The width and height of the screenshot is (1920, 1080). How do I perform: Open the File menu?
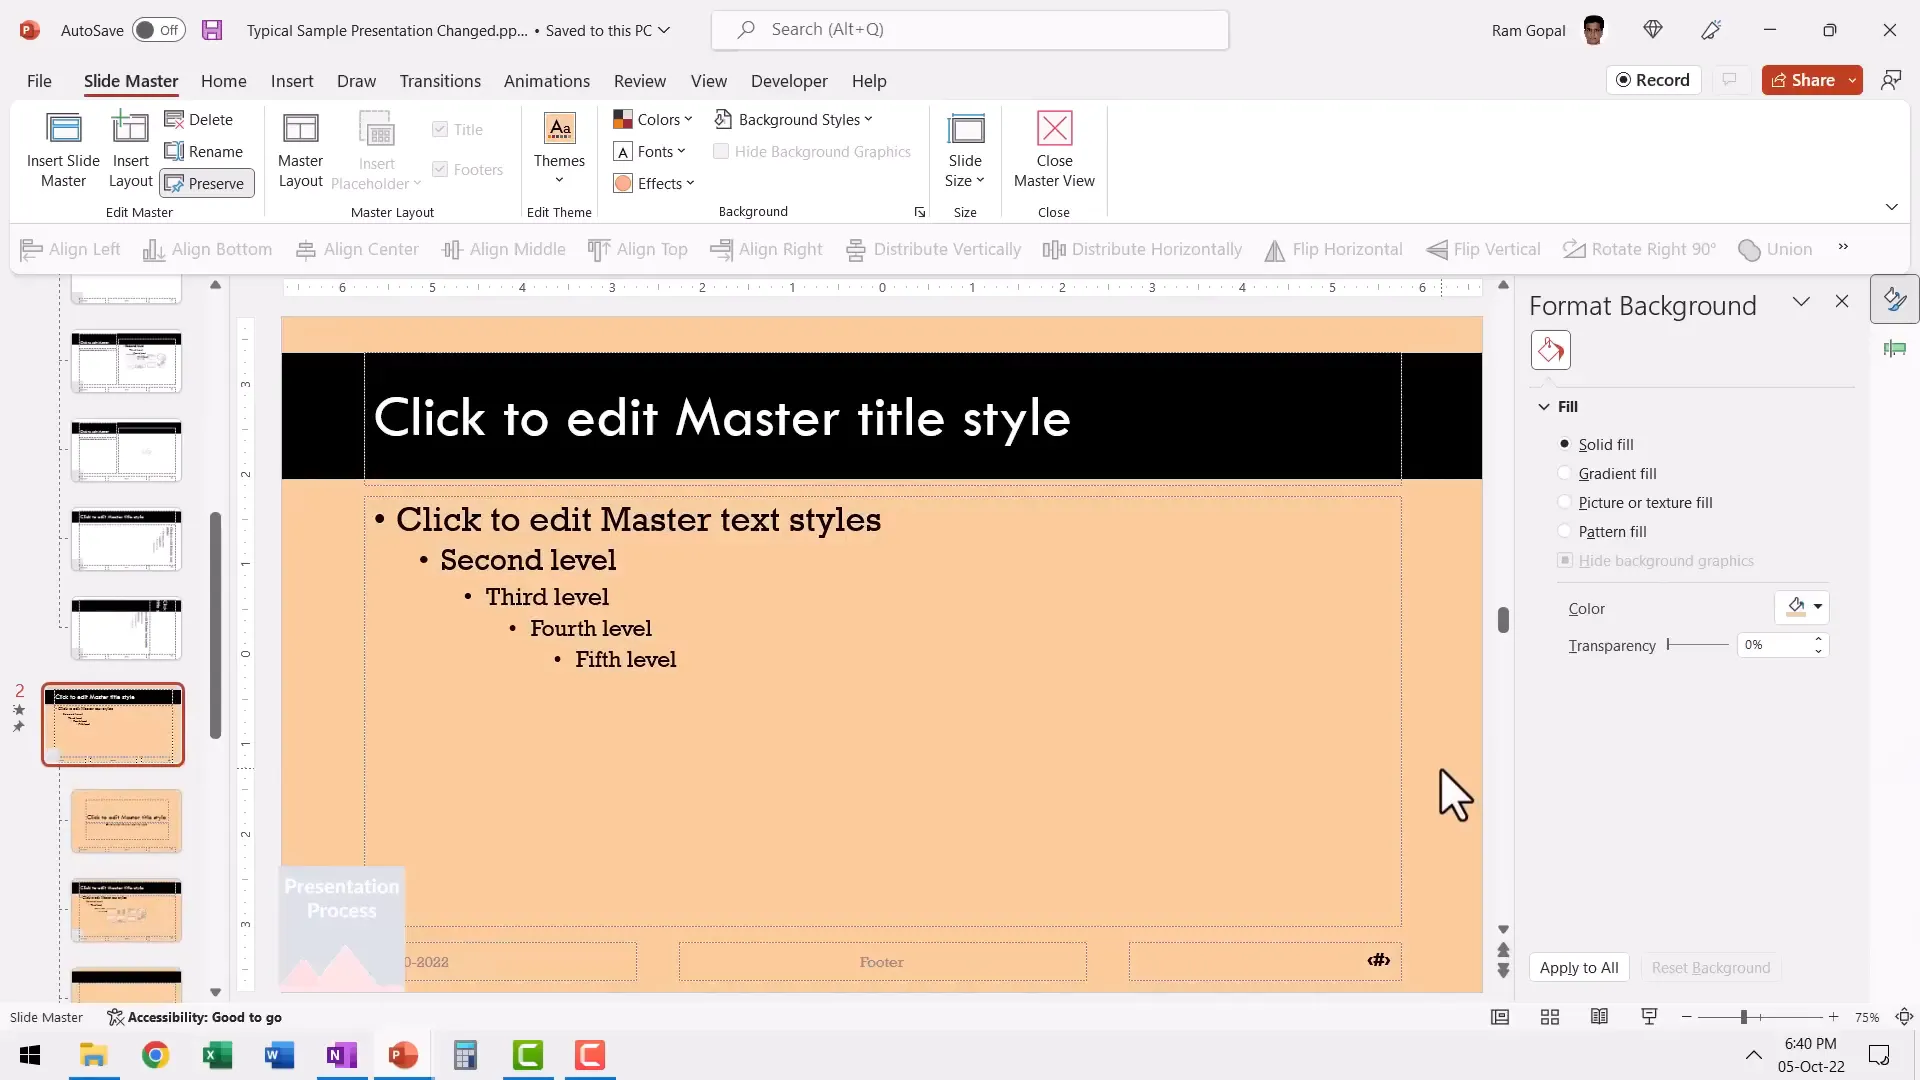coord(39,81)
